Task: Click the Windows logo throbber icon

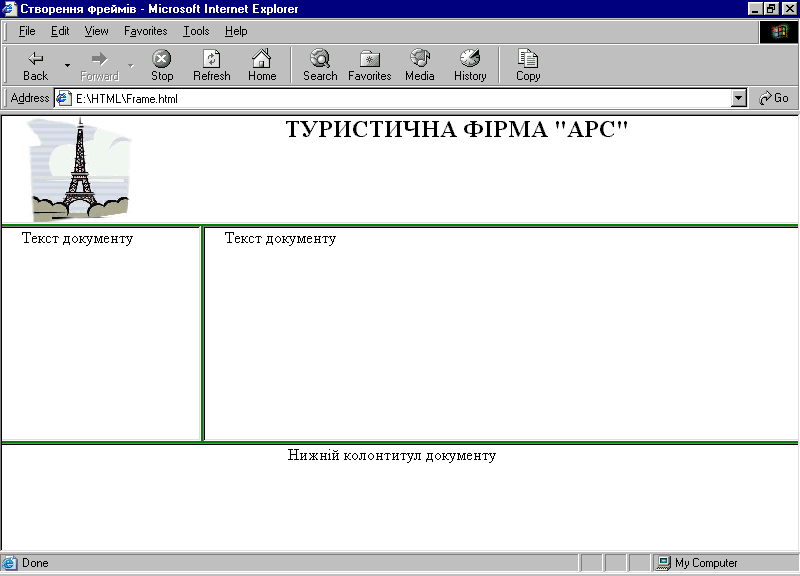Action: pos(779,32)
